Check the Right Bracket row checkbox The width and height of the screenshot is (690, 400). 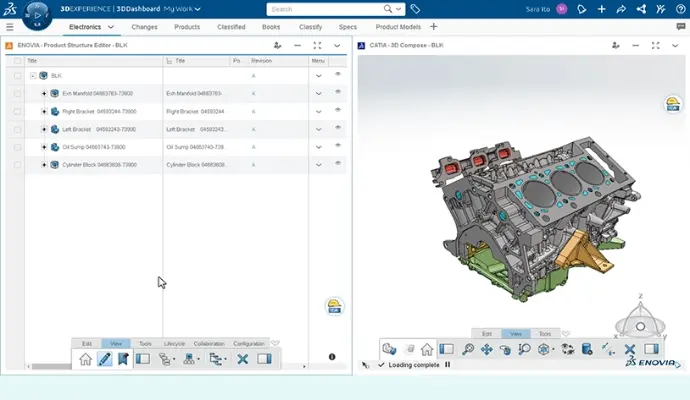(18, 112)
